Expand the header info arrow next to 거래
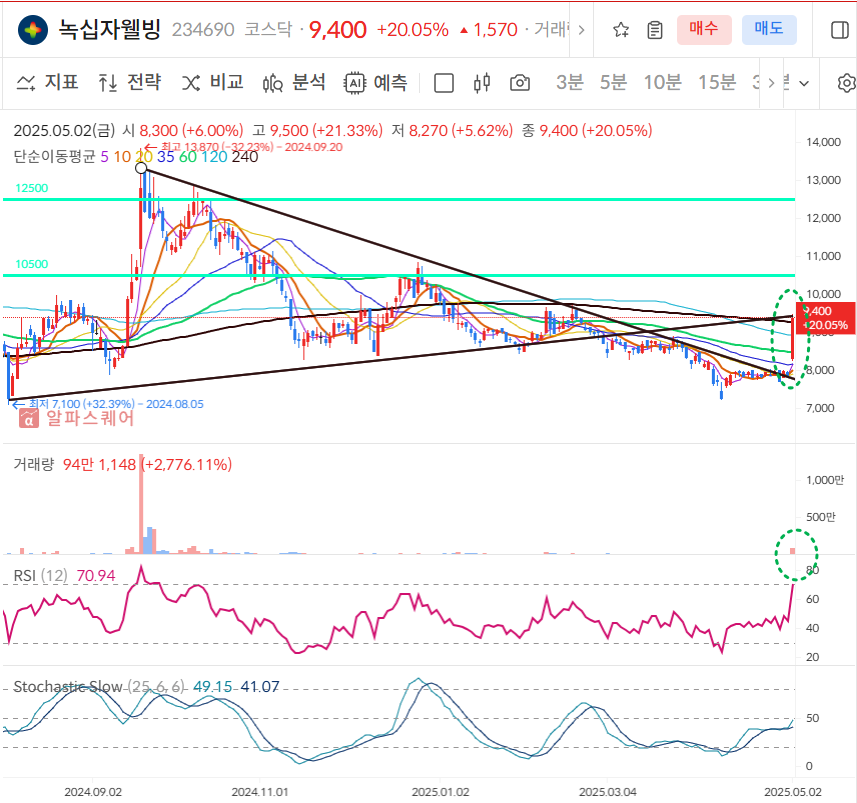 pyautogui.click(x=582, y=30)
